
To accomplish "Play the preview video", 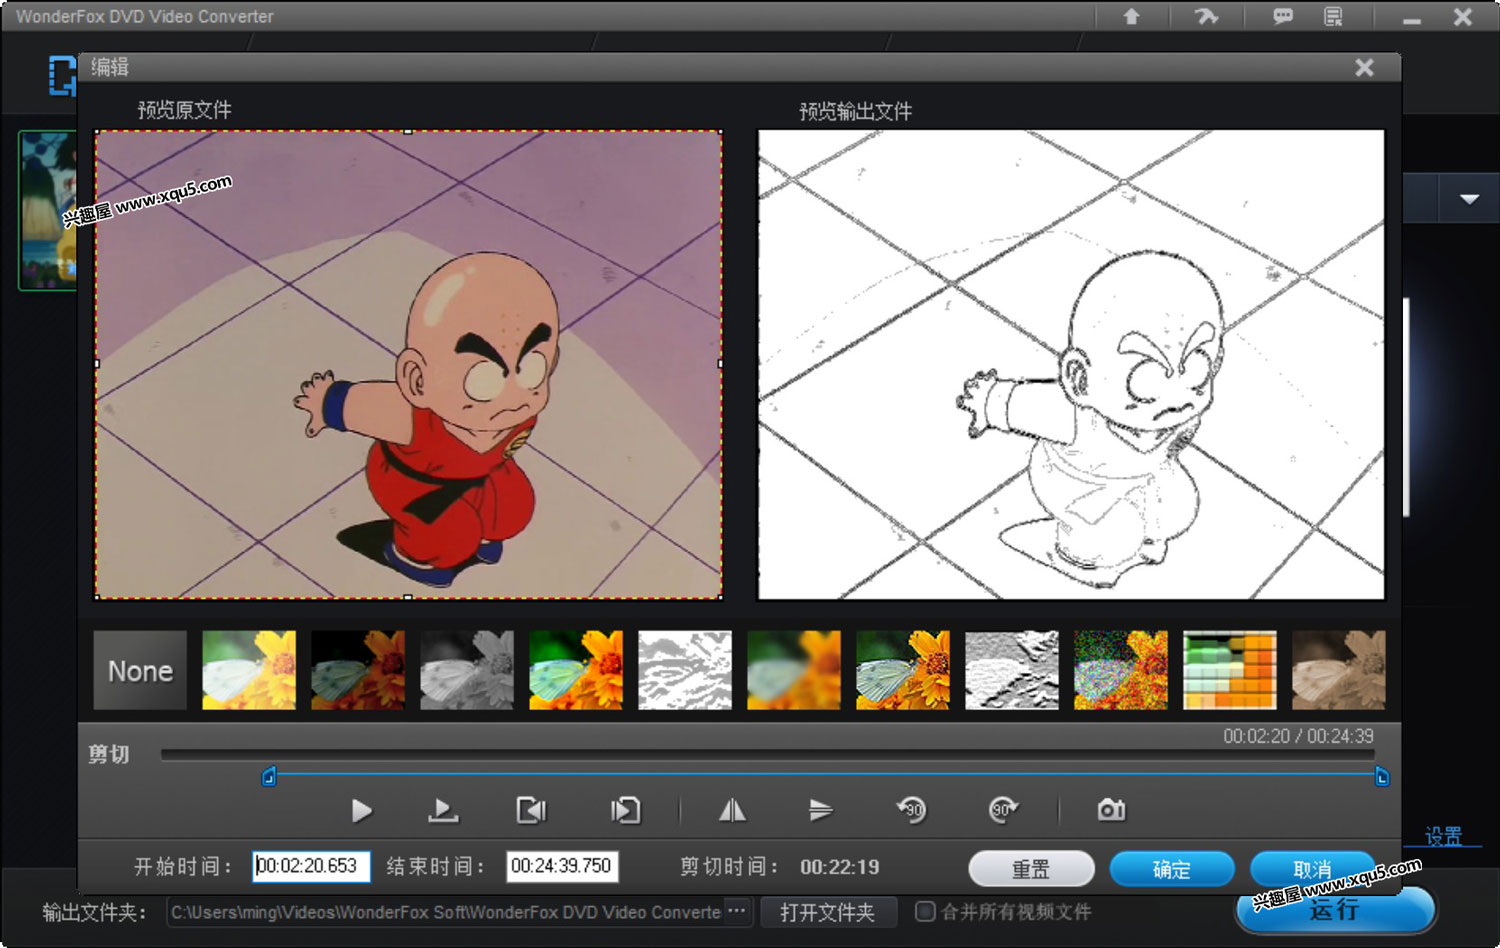I will click(362, 810).
